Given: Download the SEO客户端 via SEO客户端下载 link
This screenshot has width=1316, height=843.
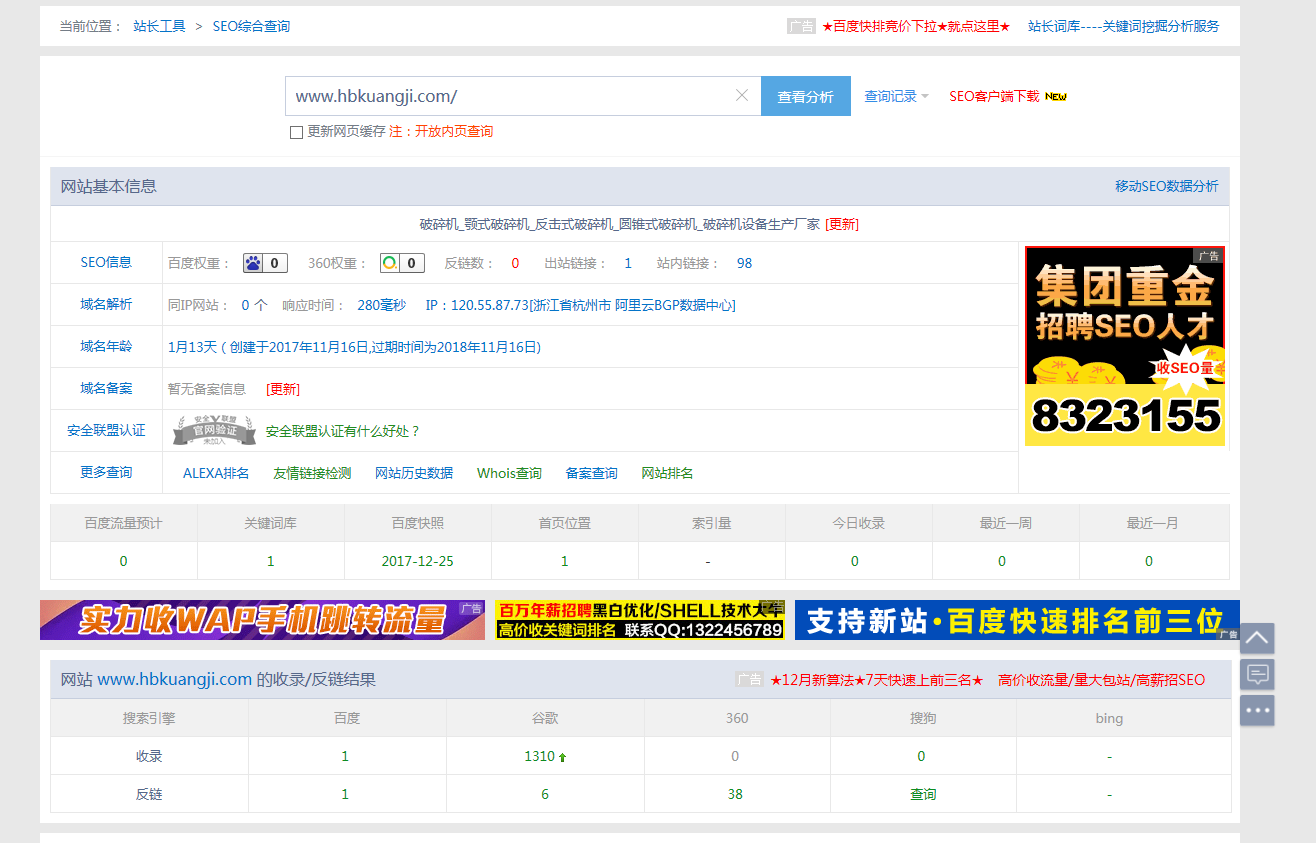Looking at the screenshot, I should (994, 96).
